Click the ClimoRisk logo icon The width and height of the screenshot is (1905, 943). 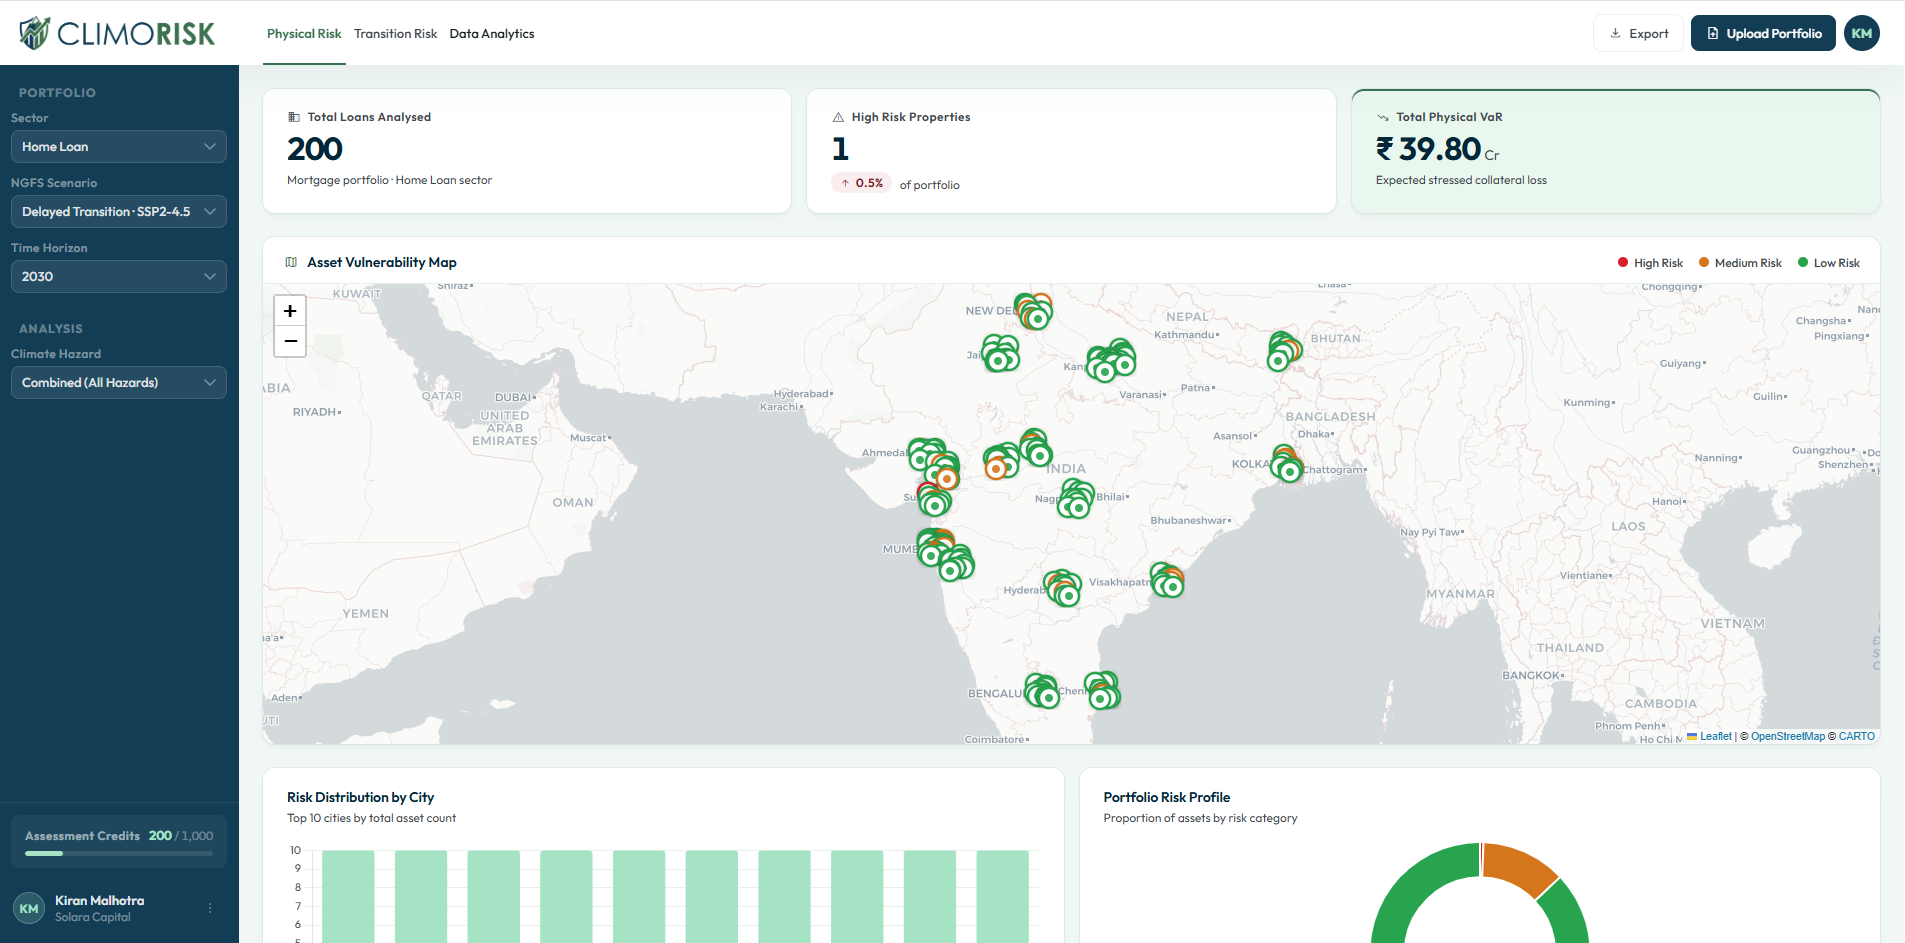coord(34,33)
